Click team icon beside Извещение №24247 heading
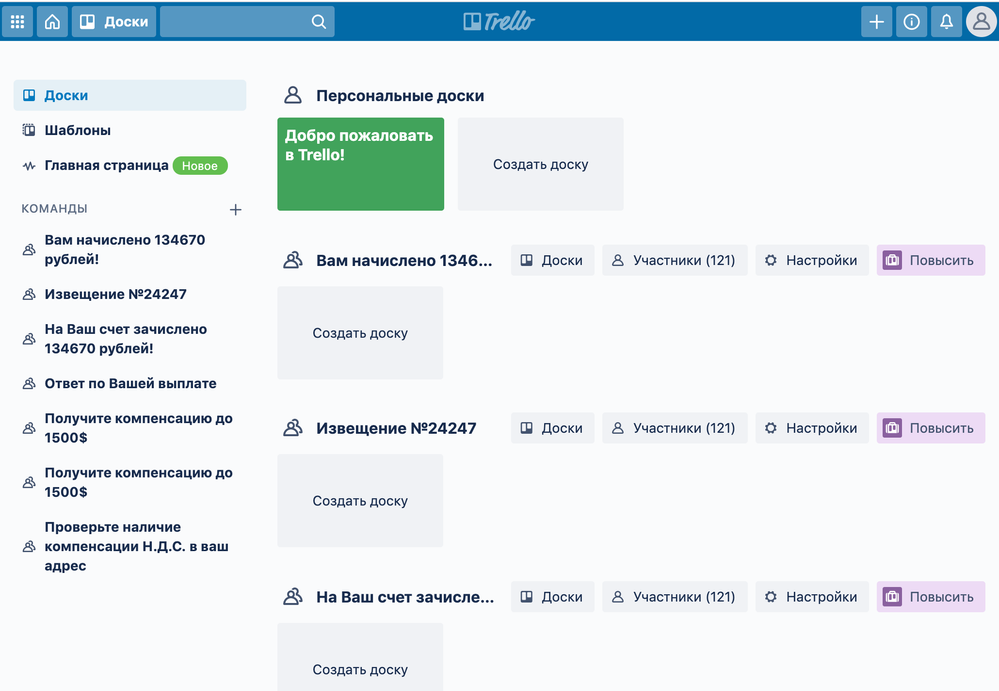 click(292, 428)
